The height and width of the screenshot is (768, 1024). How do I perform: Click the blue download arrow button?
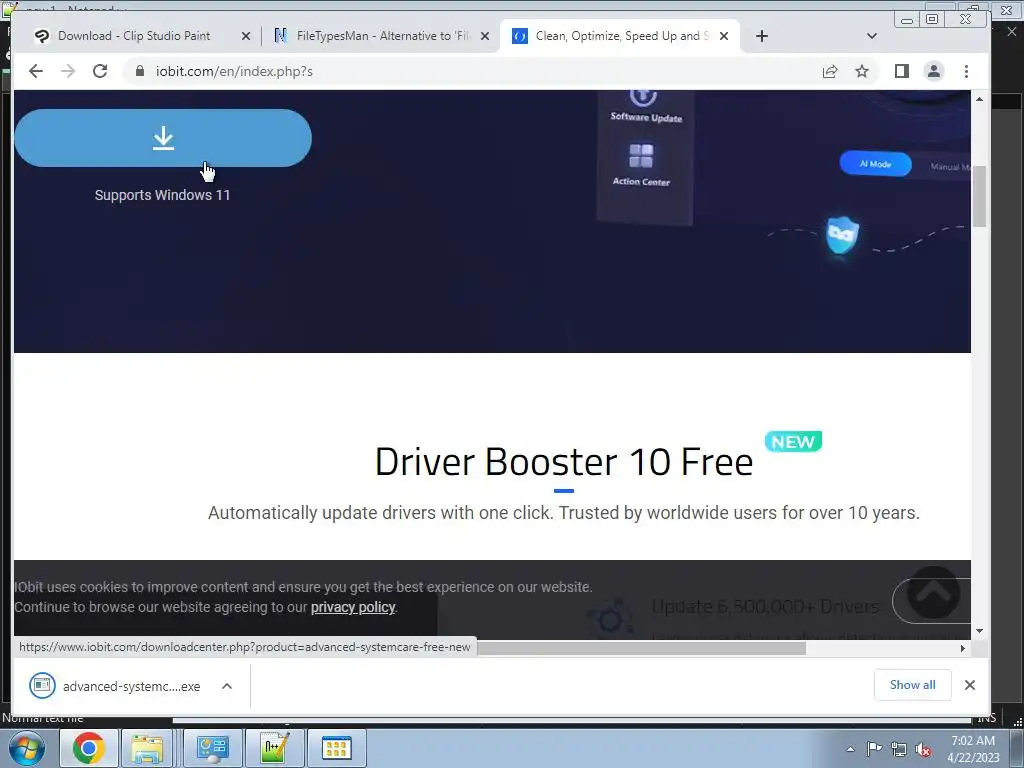(x=163, y=138)
